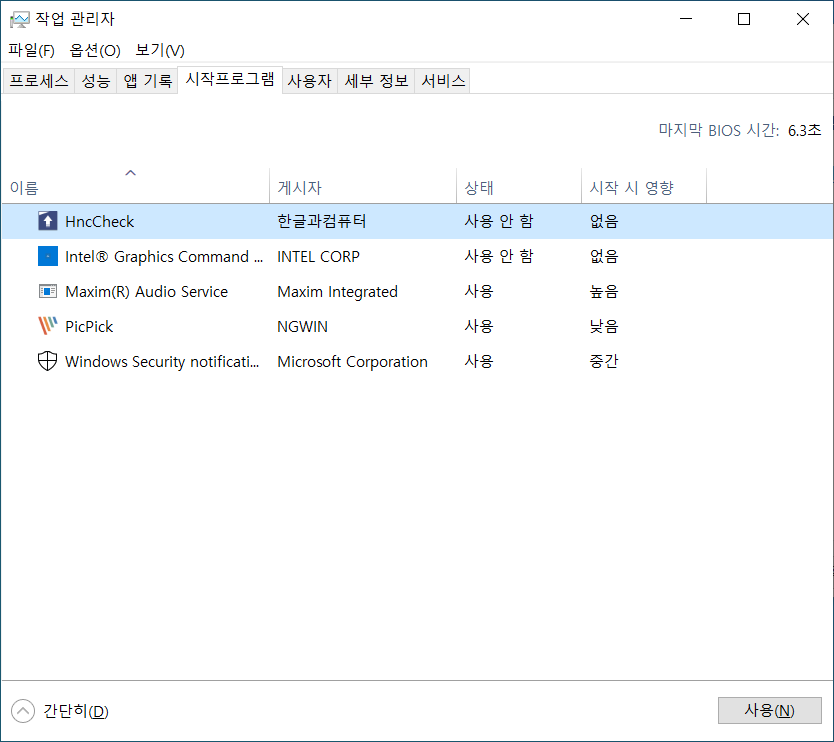834x742 pixels.
Task: Select the HncCheck row name
Action: tap(99, 221)
